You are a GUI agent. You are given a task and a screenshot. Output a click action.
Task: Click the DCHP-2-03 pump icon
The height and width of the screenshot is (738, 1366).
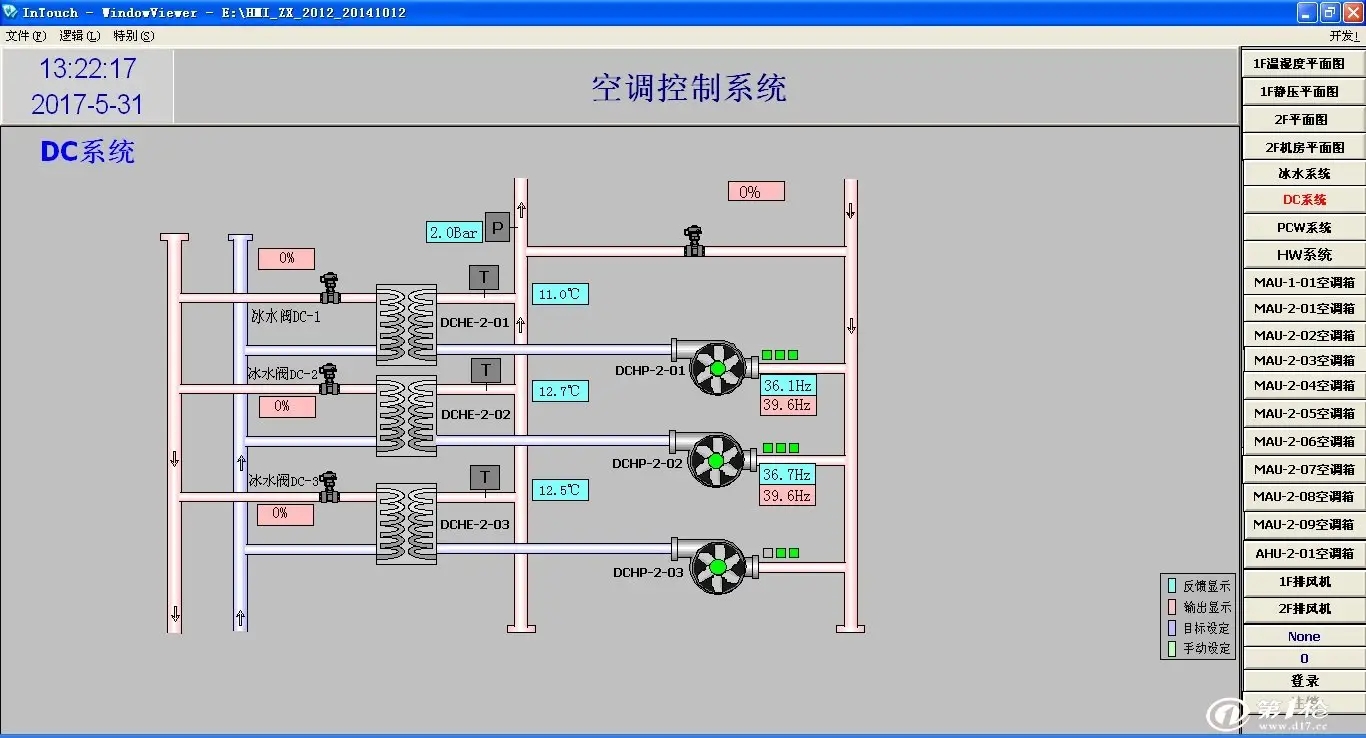(x=716, y=567)
